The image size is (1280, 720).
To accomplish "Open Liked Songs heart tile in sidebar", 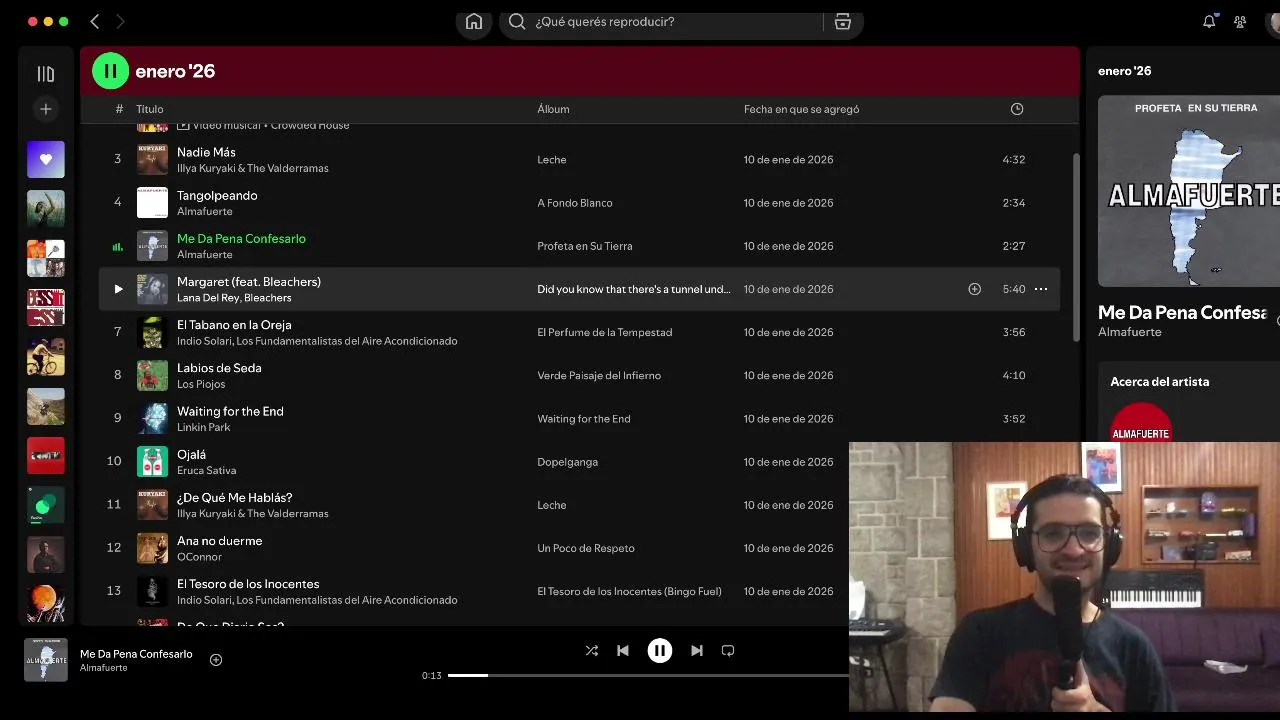I will (46, 159).
